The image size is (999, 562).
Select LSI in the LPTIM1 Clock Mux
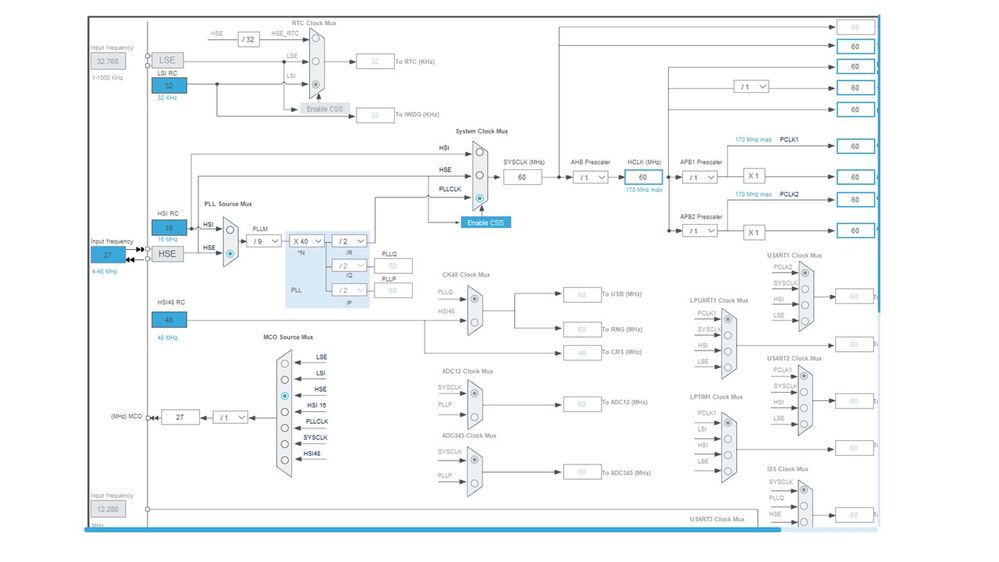pyautogui.click(x=728, y=439)
